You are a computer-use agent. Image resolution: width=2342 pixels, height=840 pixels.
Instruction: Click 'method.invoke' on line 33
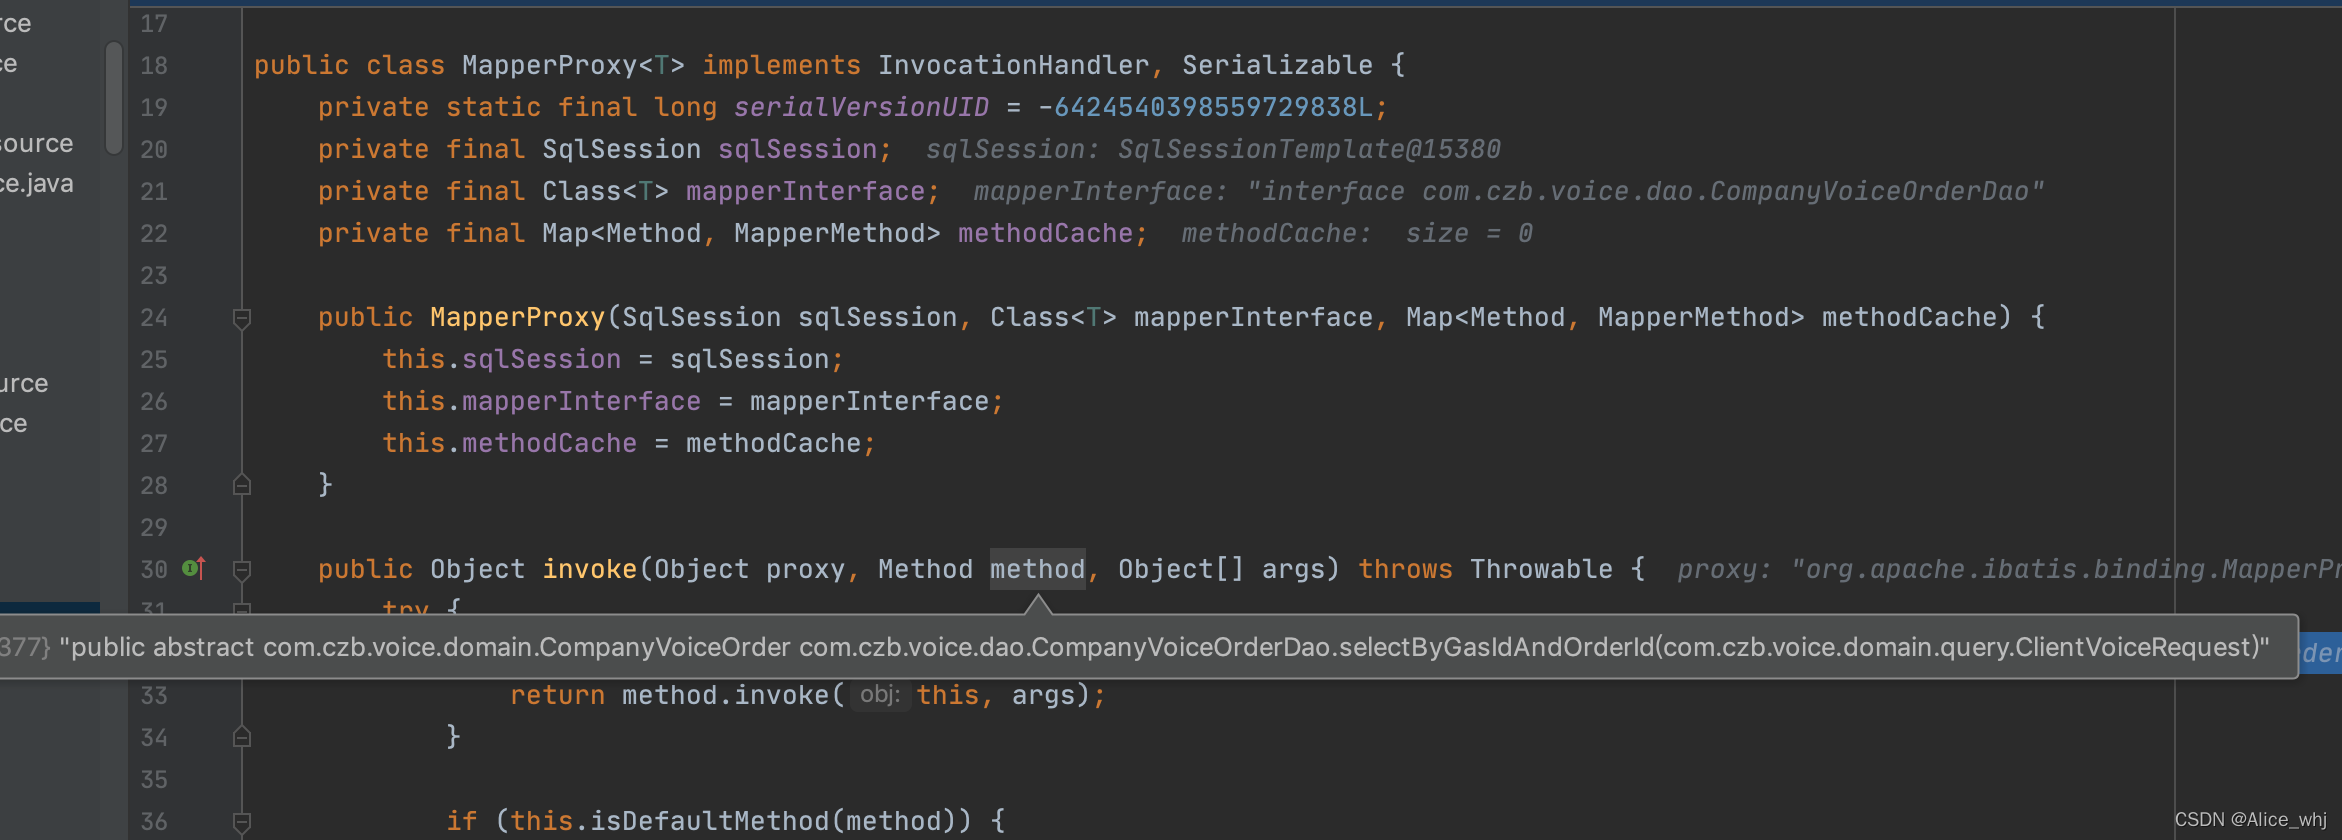726,695
